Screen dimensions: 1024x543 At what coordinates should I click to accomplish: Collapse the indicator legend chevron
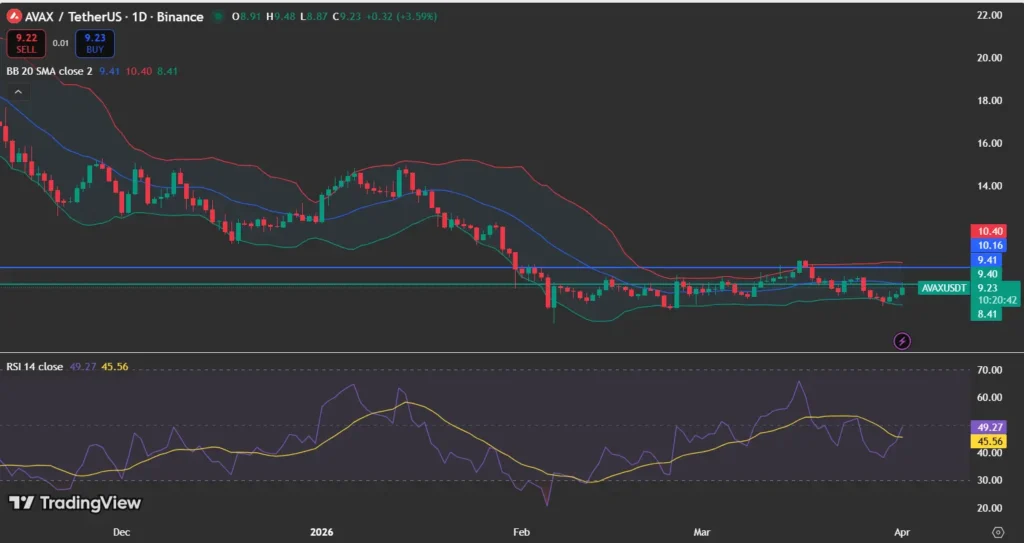18,92
